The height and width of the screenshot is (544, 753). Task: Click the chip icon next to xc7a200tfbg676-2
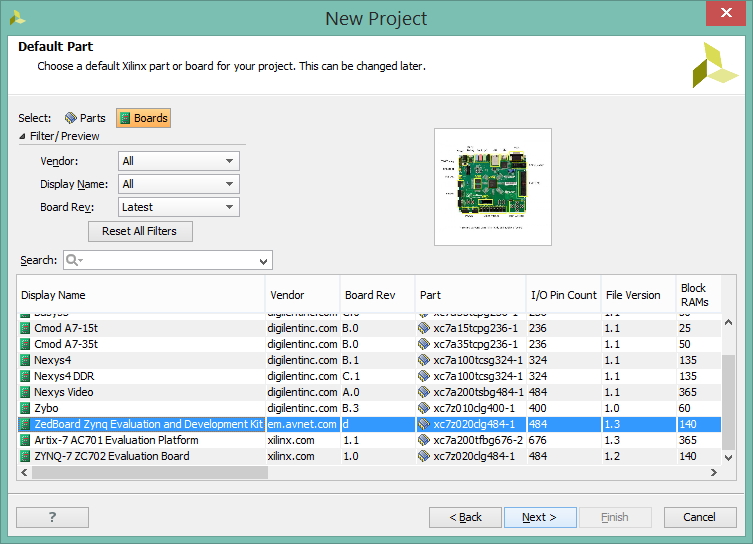pos(424,440)
